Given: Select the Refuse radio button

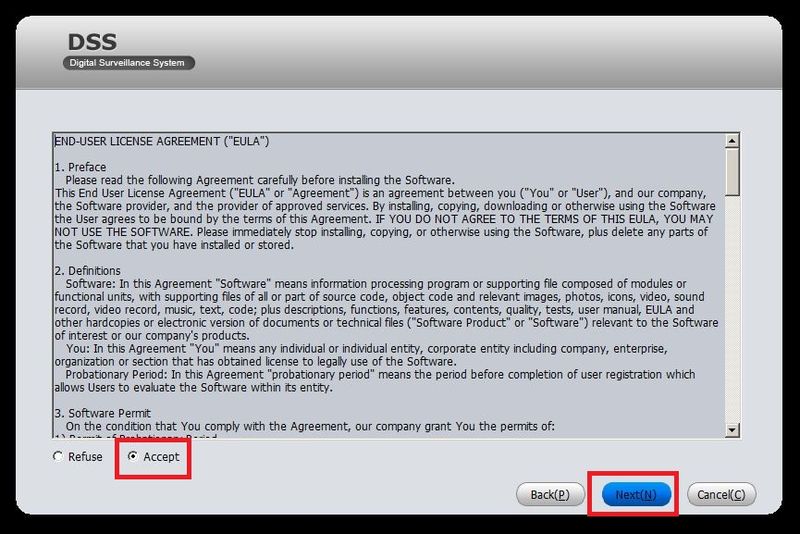Looking at the screenshot, I should pyautogui.click(x=58, y=456).
